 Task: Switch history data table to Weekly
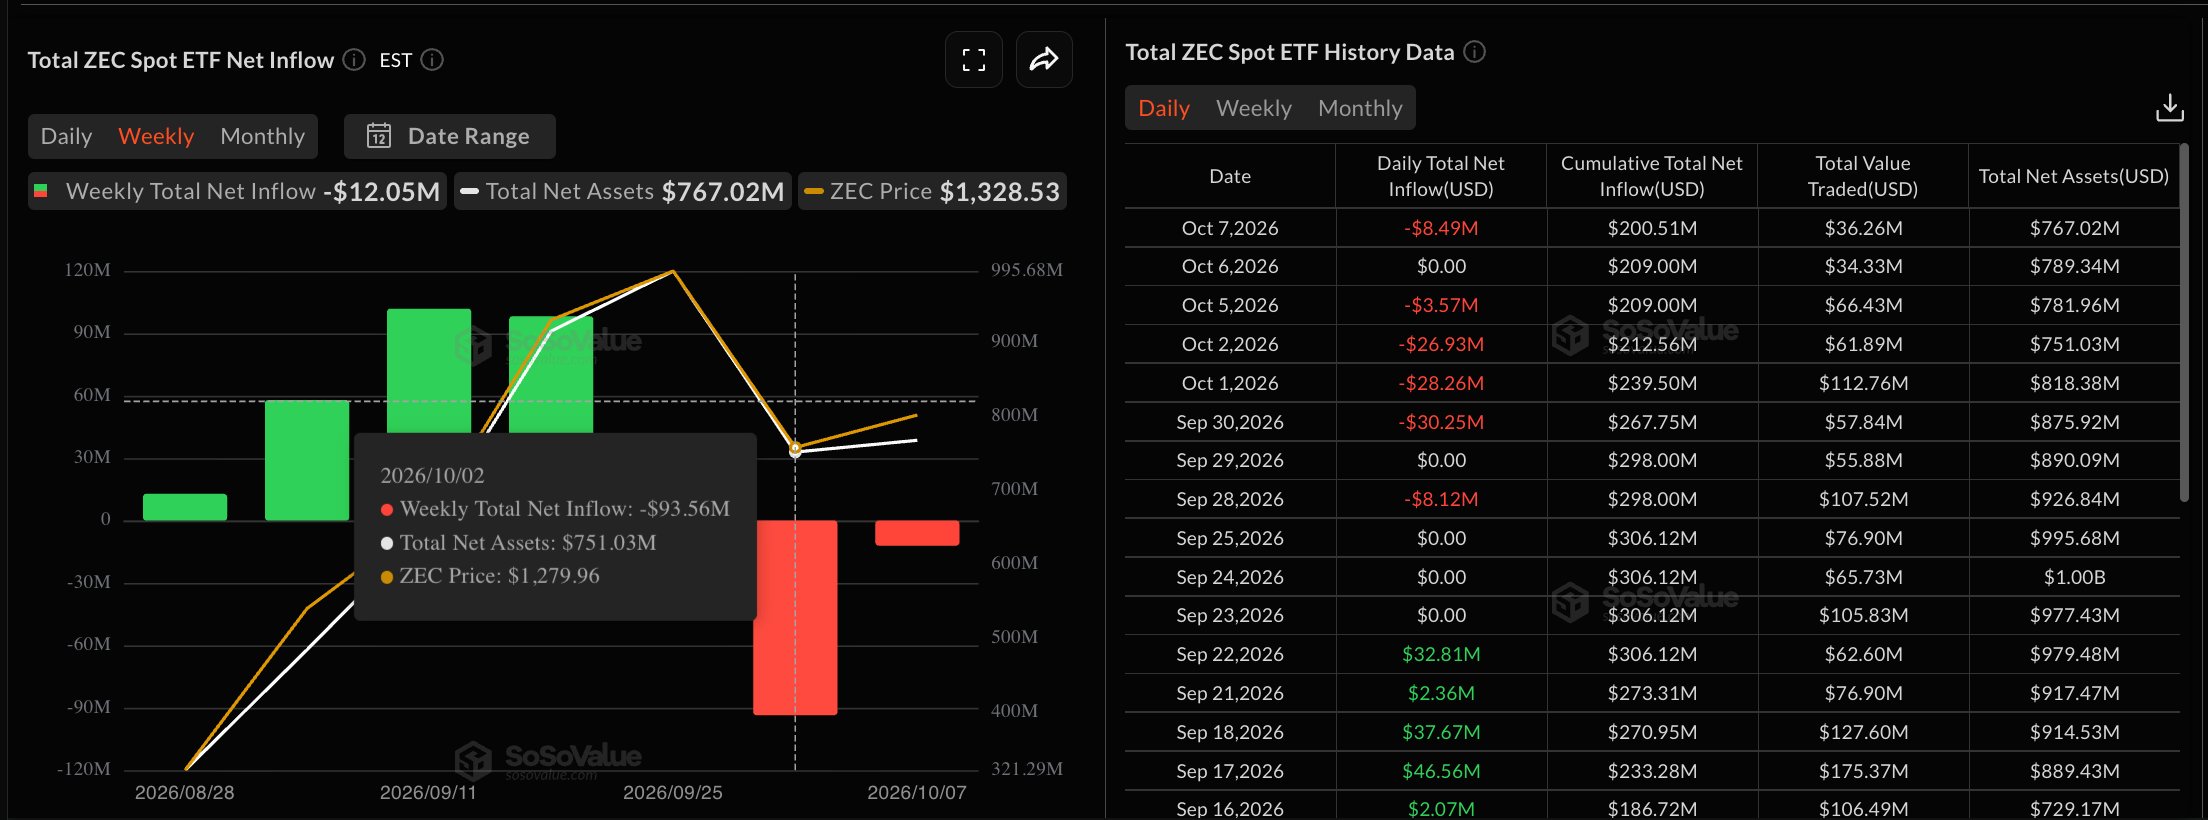click(x=1254, y=108)
